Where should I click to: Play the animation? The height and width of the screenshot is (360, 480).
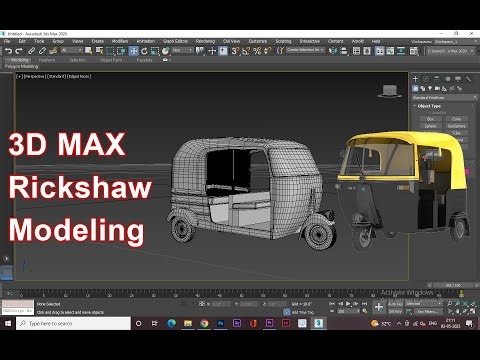coord(348,304)
